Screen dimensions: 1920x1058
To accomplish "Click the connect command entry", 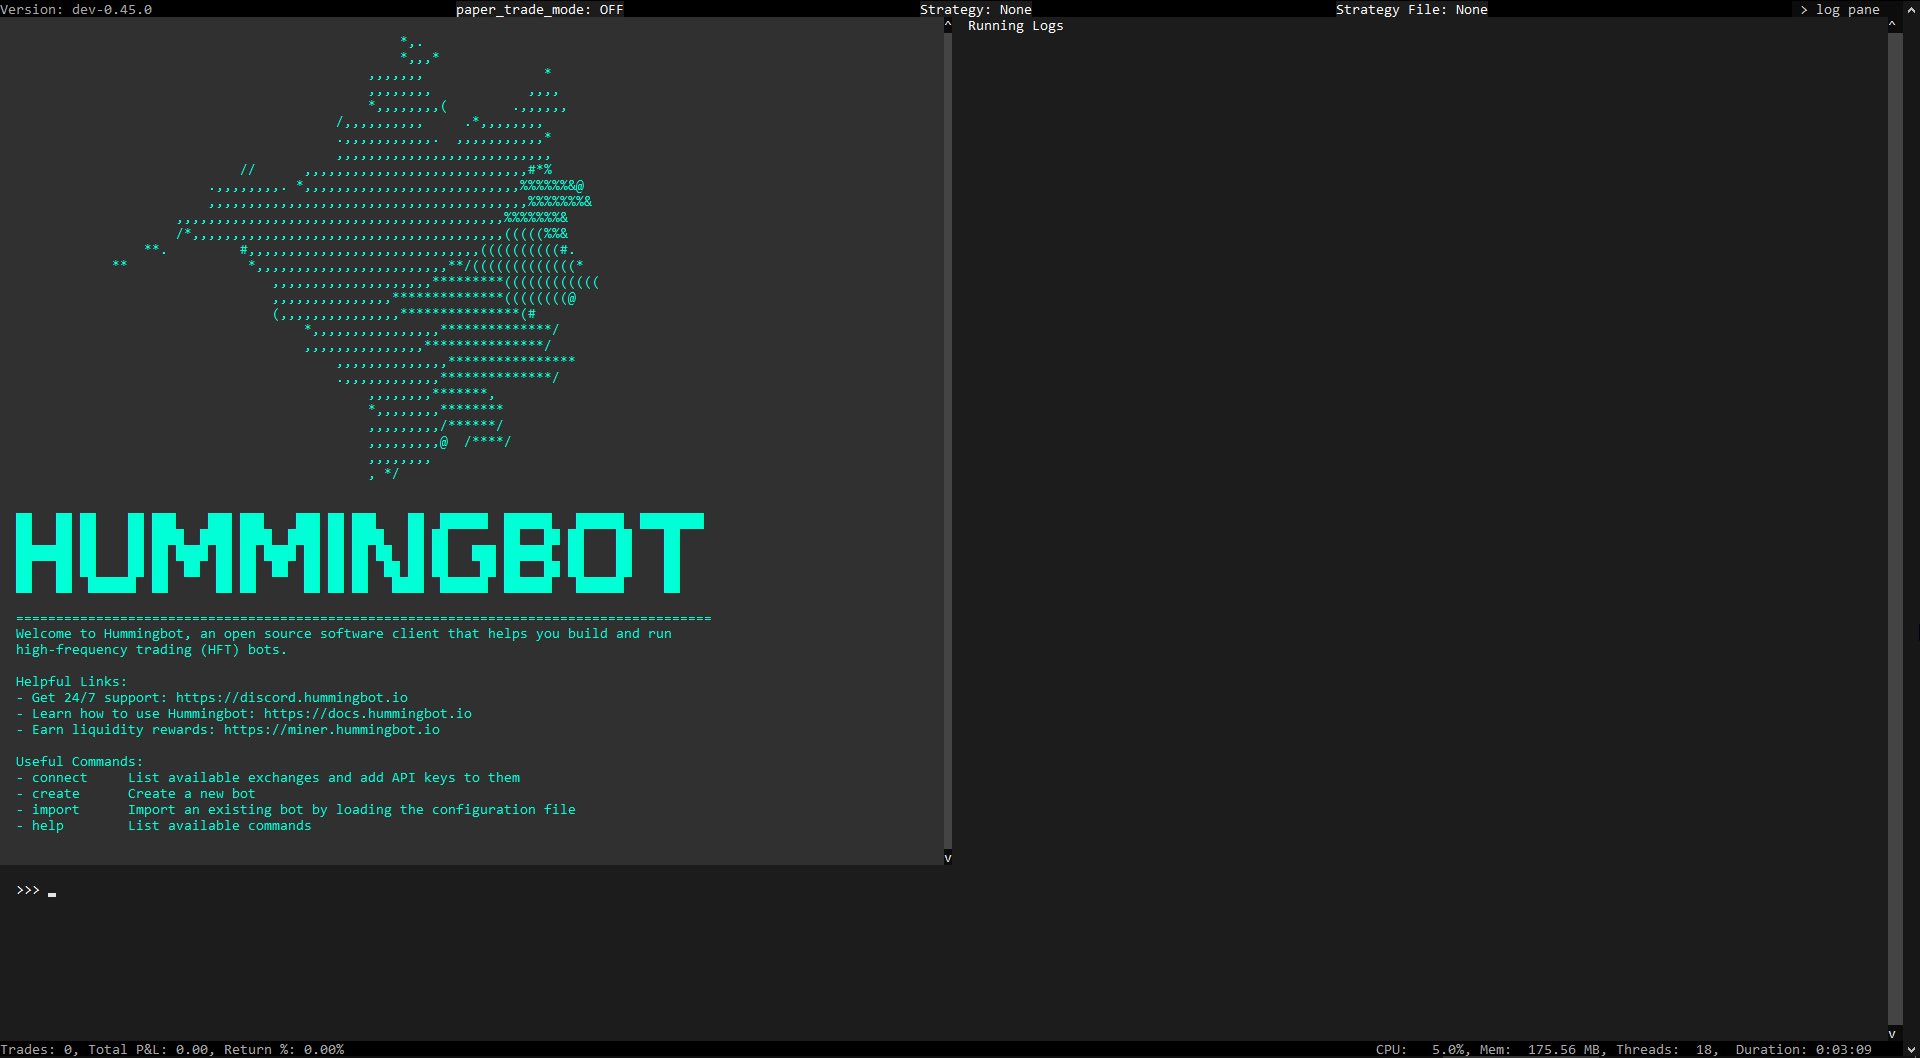I will (x=59, y=778).
